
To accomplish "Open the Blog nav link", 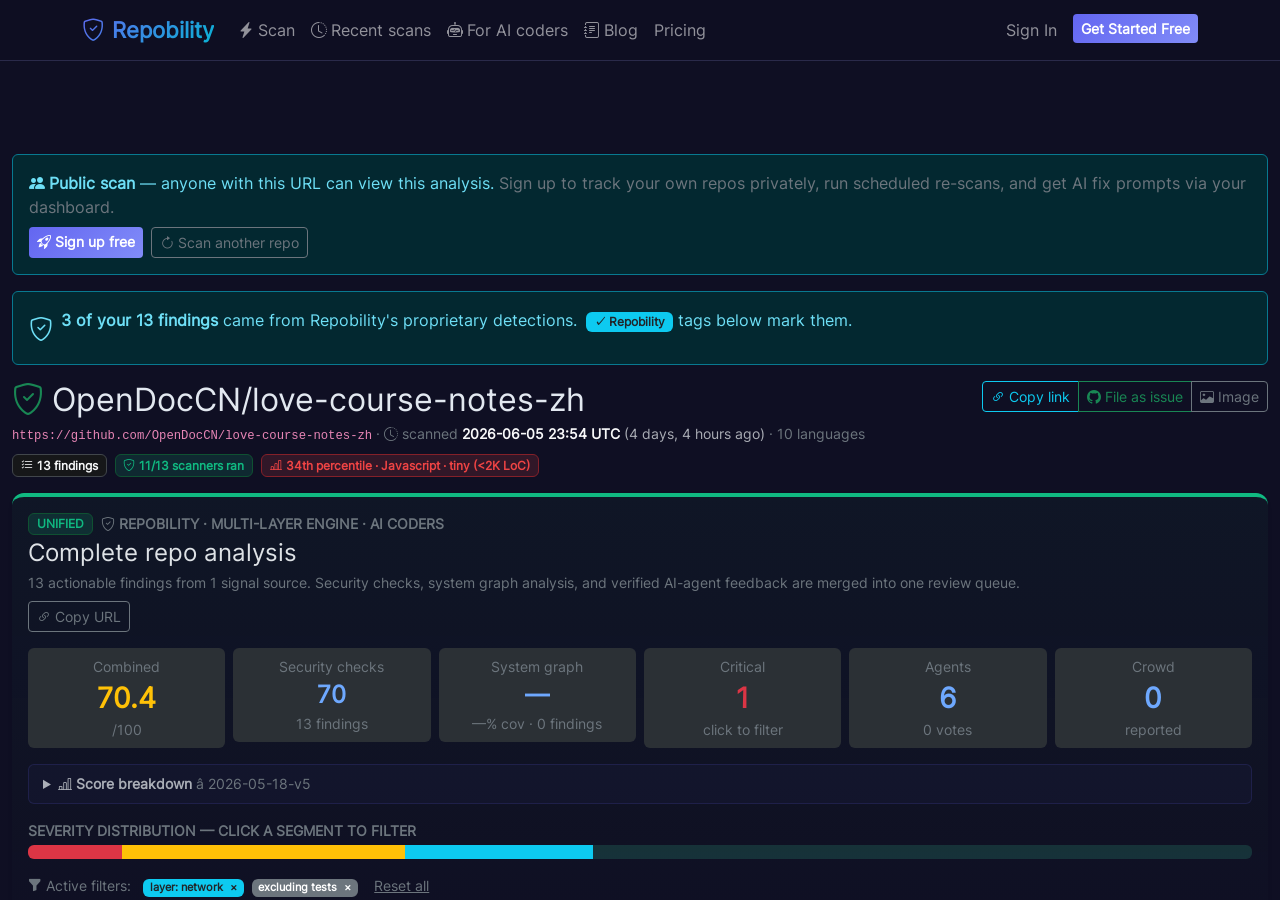I will click(x=611, y=30).
